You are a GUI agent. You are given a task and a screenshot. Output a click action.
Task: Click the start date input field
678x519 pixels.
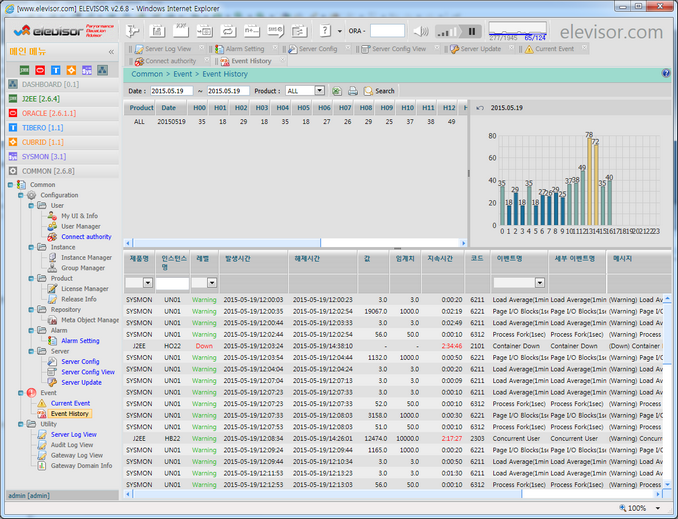point(171,91)
